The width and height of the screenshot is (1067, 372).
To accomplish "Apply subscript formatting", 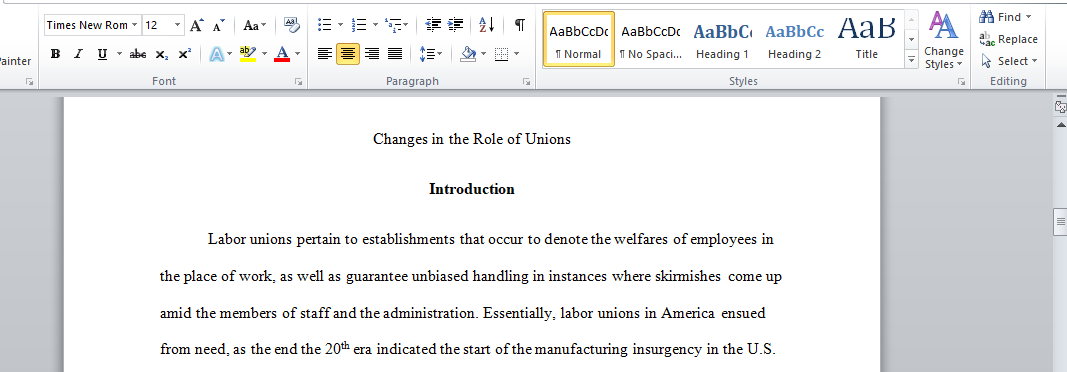I will tap(161, 54).
